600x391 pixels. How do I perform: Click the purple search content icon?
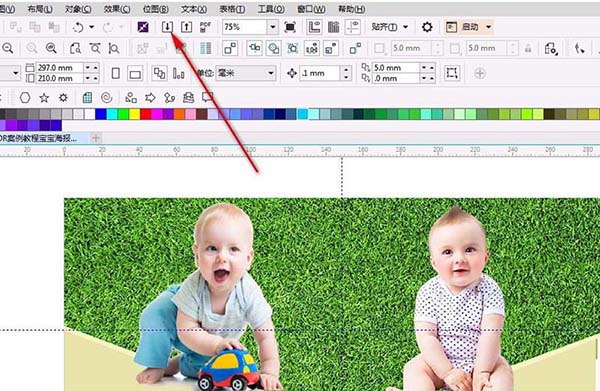(143, 27)
